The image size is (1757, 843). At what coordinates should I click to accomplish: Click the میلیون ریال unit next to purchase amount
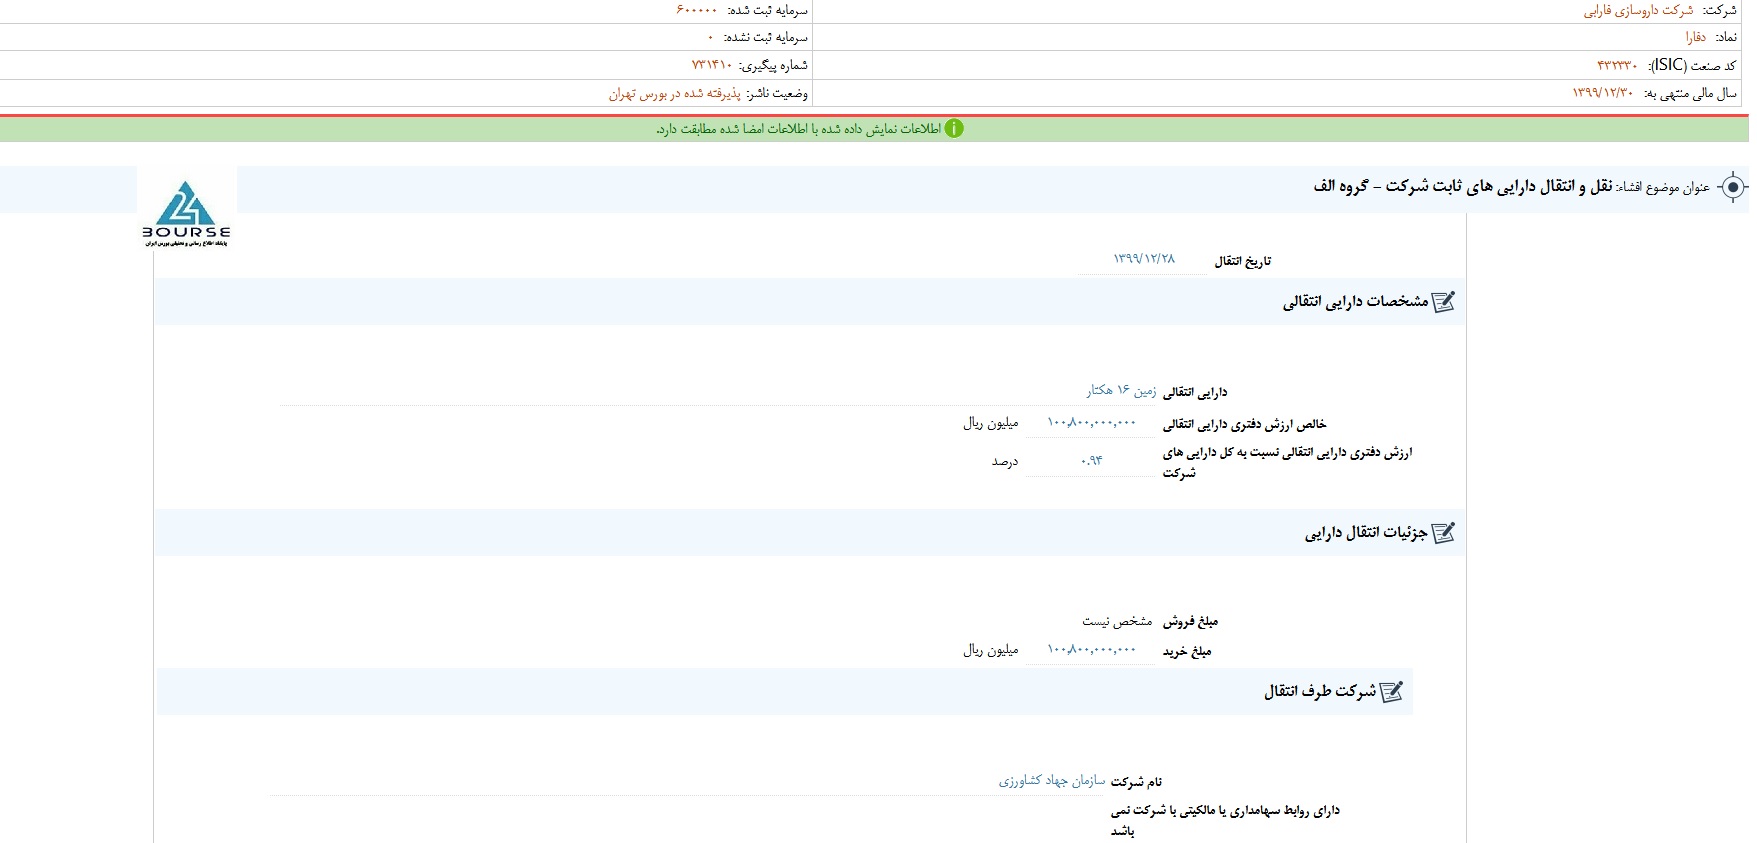tap(991, 650)
